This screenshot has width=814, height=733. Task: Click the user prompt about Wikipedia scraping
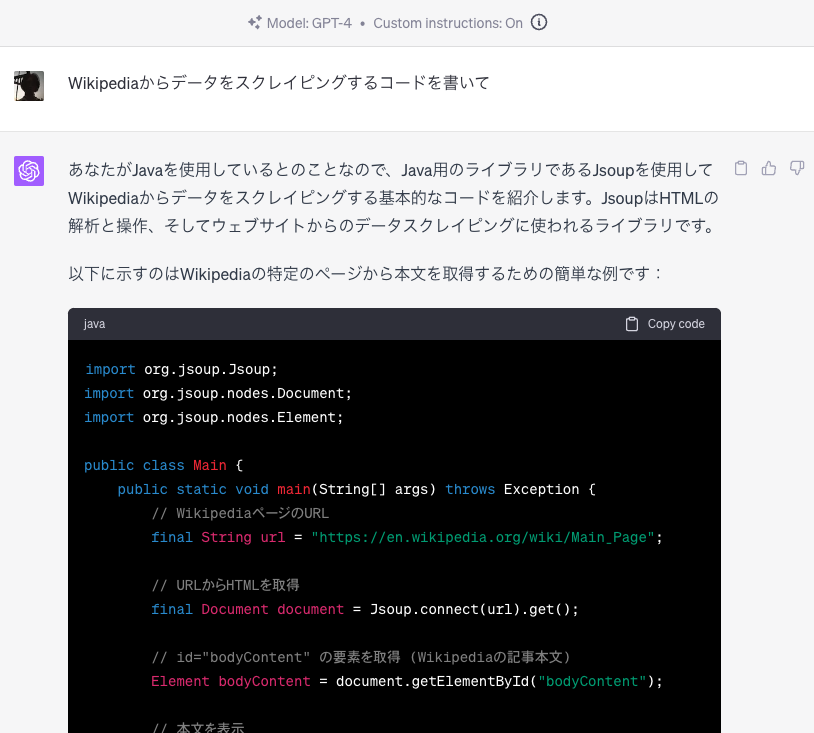279,83
